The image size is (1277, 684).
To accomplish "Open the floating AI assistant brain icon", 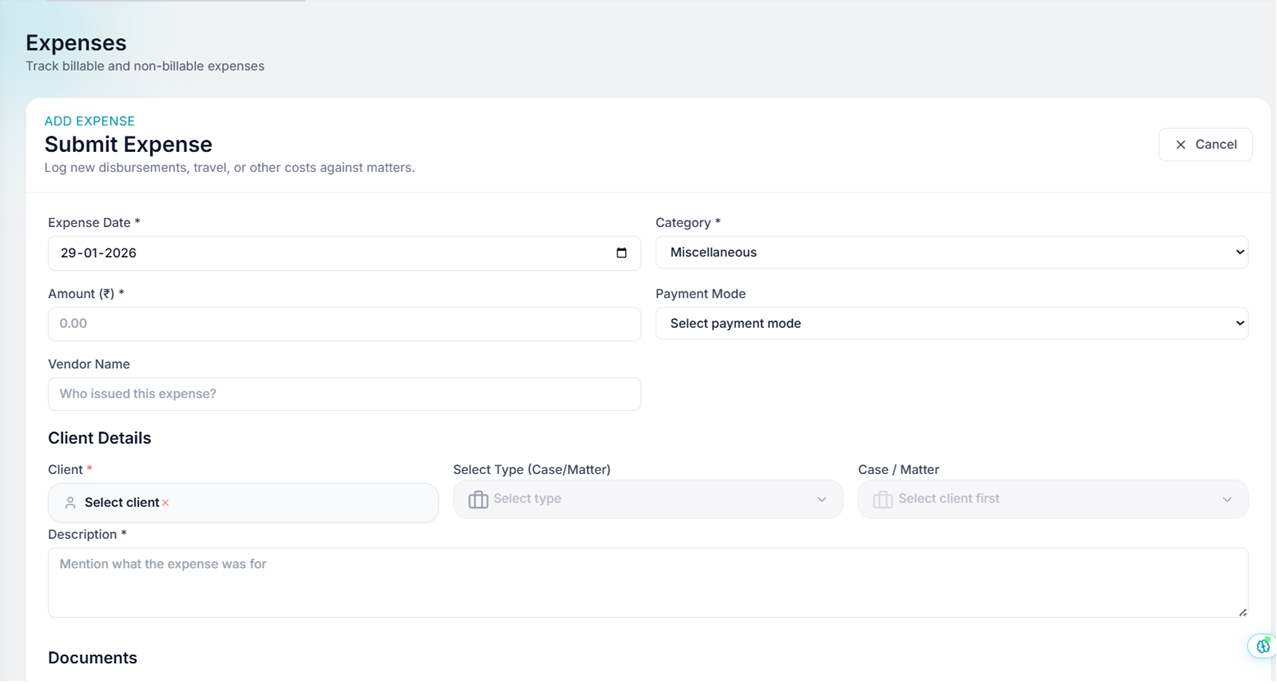I will click(1262, 647).
